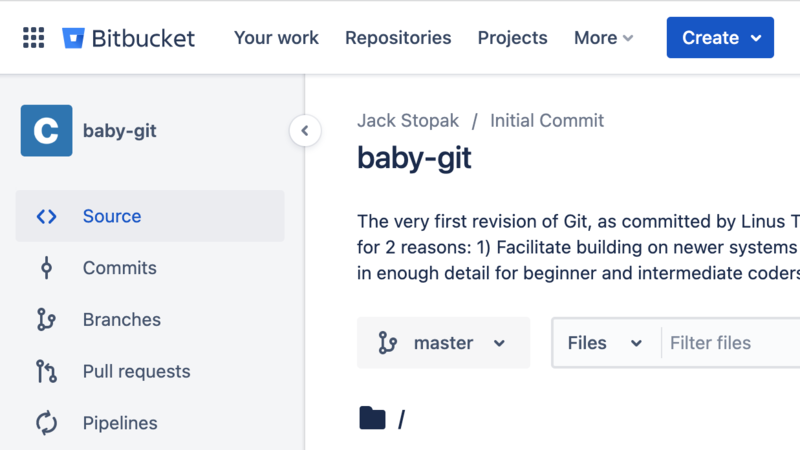Viewport: 800px width, 450px height.
Task: Click the Pipelines cycle icon
Action: click(x=46, y=423)
